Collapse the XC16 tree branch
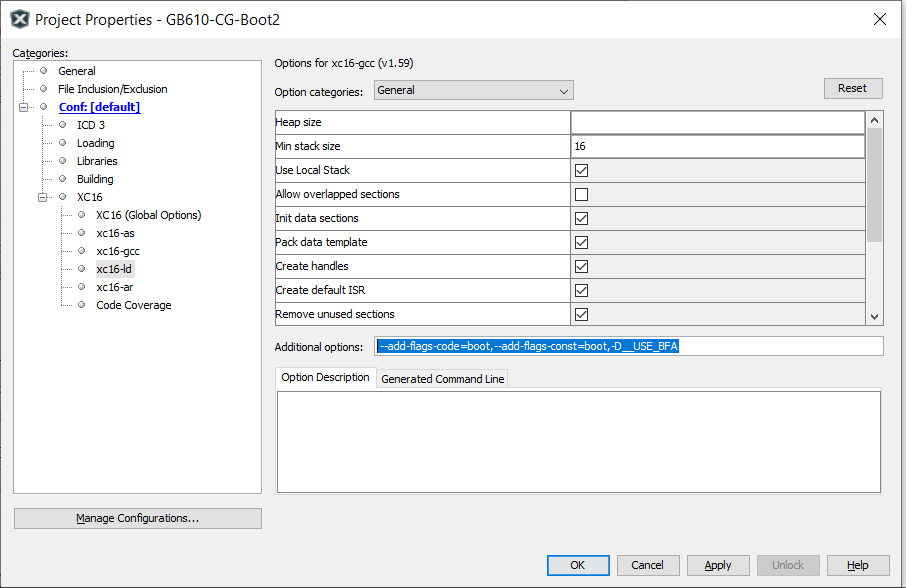906x588 pixels. coord(43,197)
